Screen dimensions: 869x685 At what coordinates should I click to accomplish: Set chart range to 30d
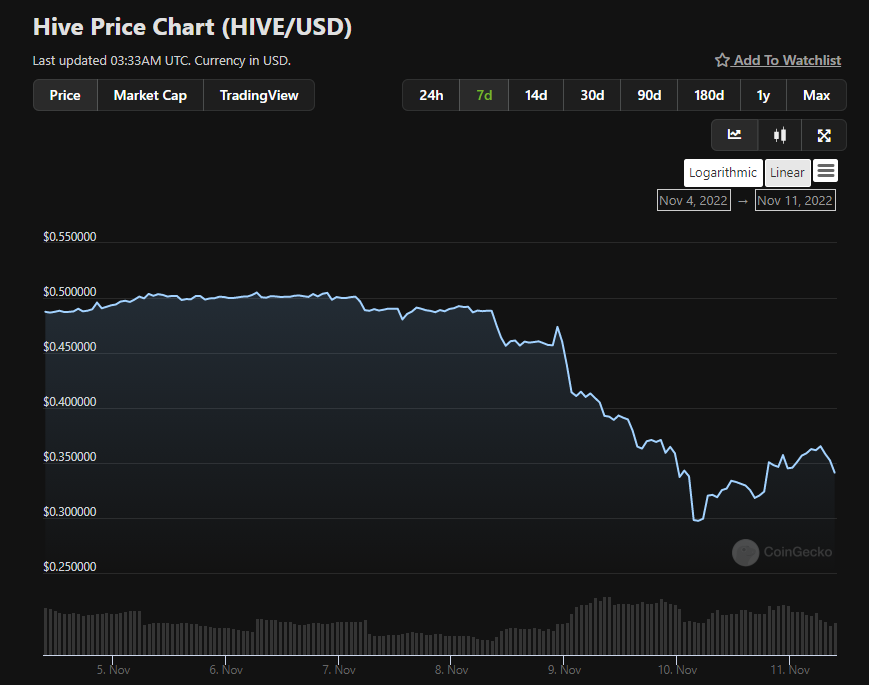coord(592,95)
